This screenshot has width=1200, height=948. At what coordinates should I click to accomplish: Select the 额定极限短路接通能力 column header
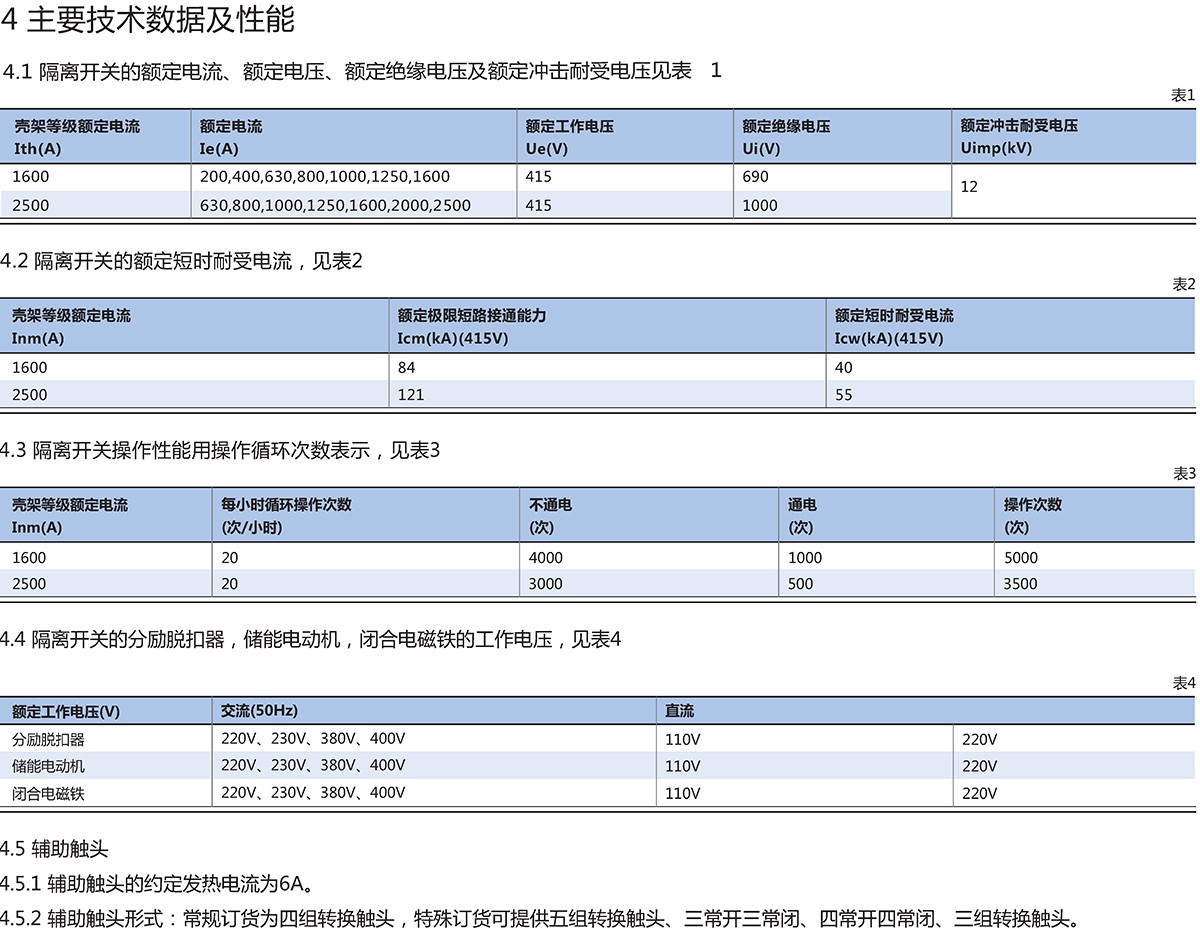coord(471,326)
